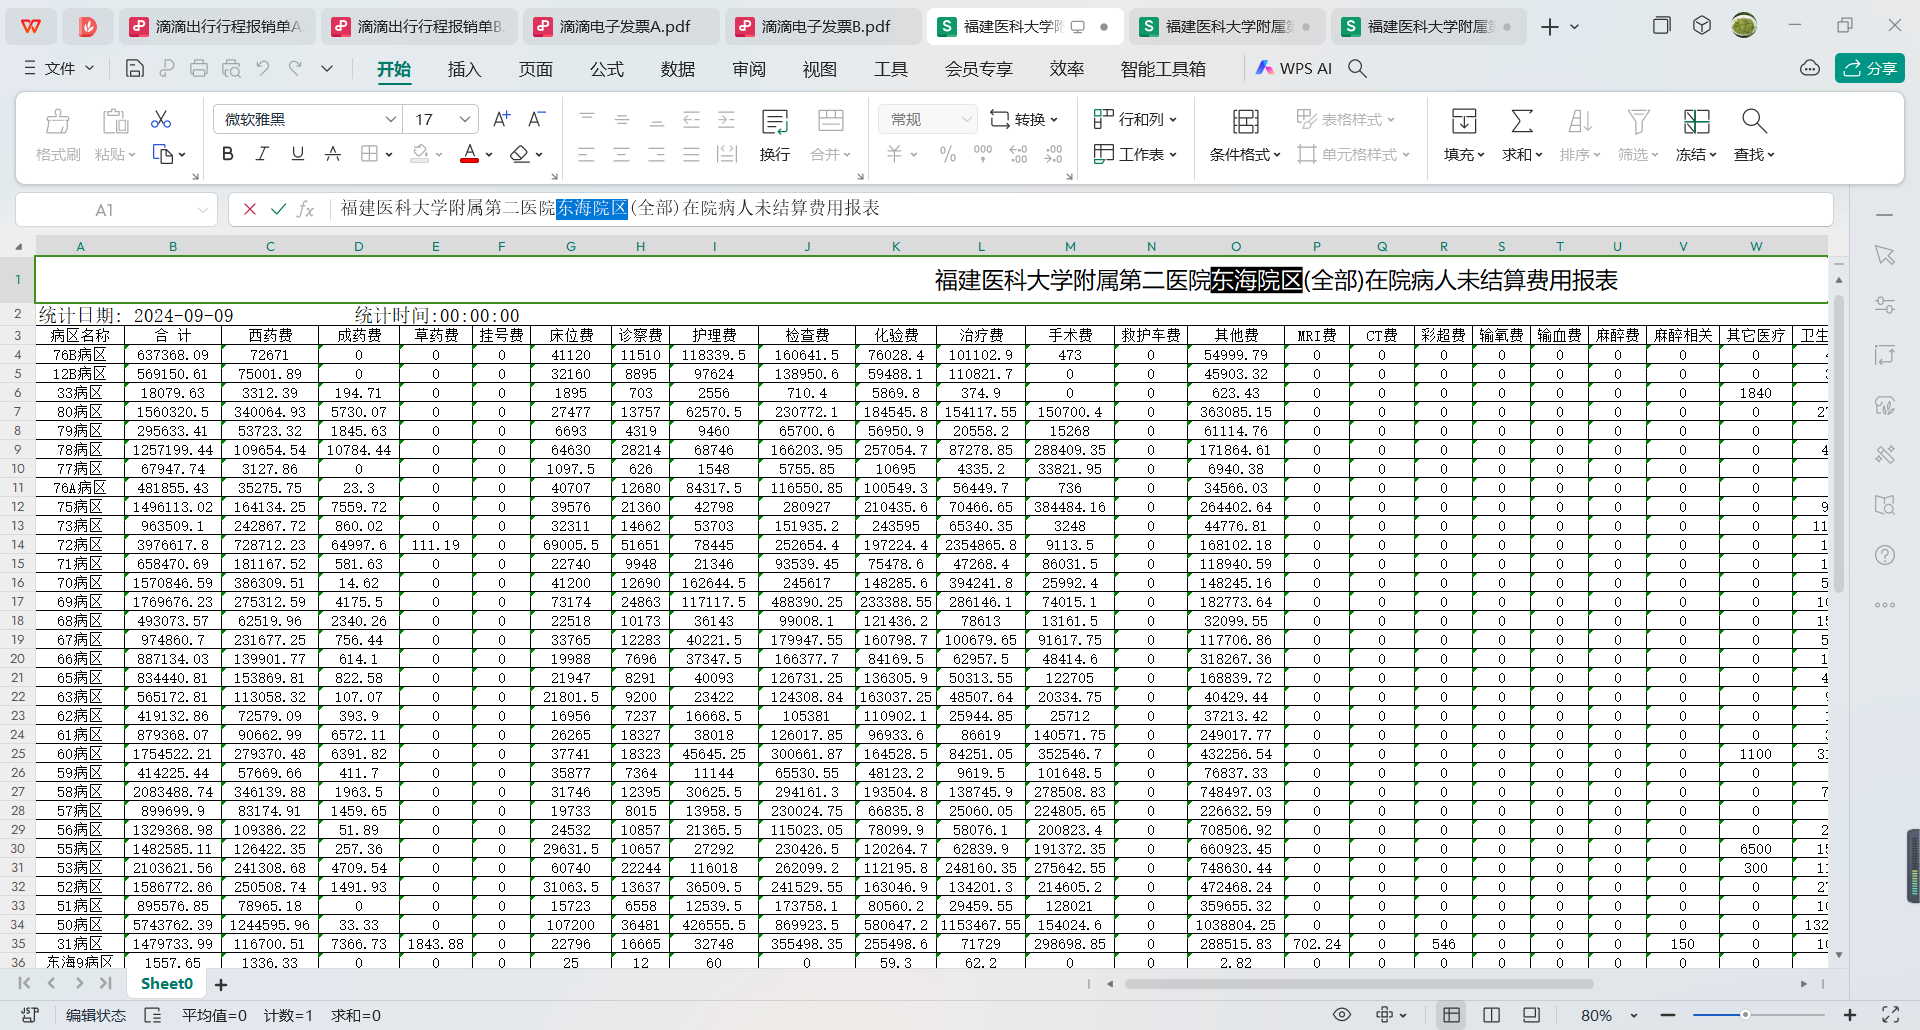Open the insert function fx dialog
Image resolution: width=1920 pixels, height=1030 pixels.
pos(306,209)
